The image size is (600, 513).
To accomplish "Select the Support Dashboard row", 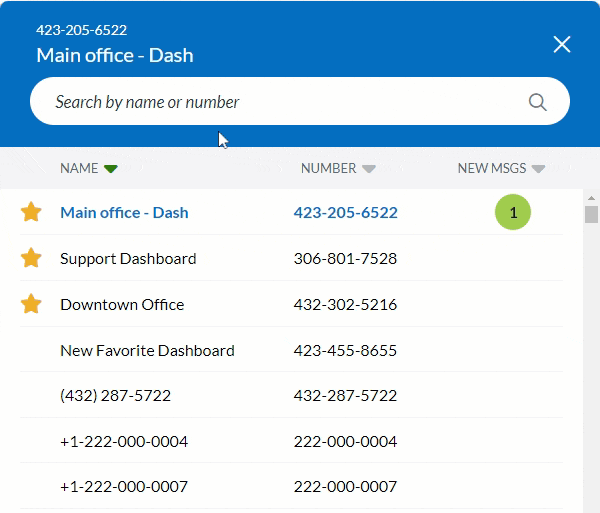I will (x=128, y=258).
